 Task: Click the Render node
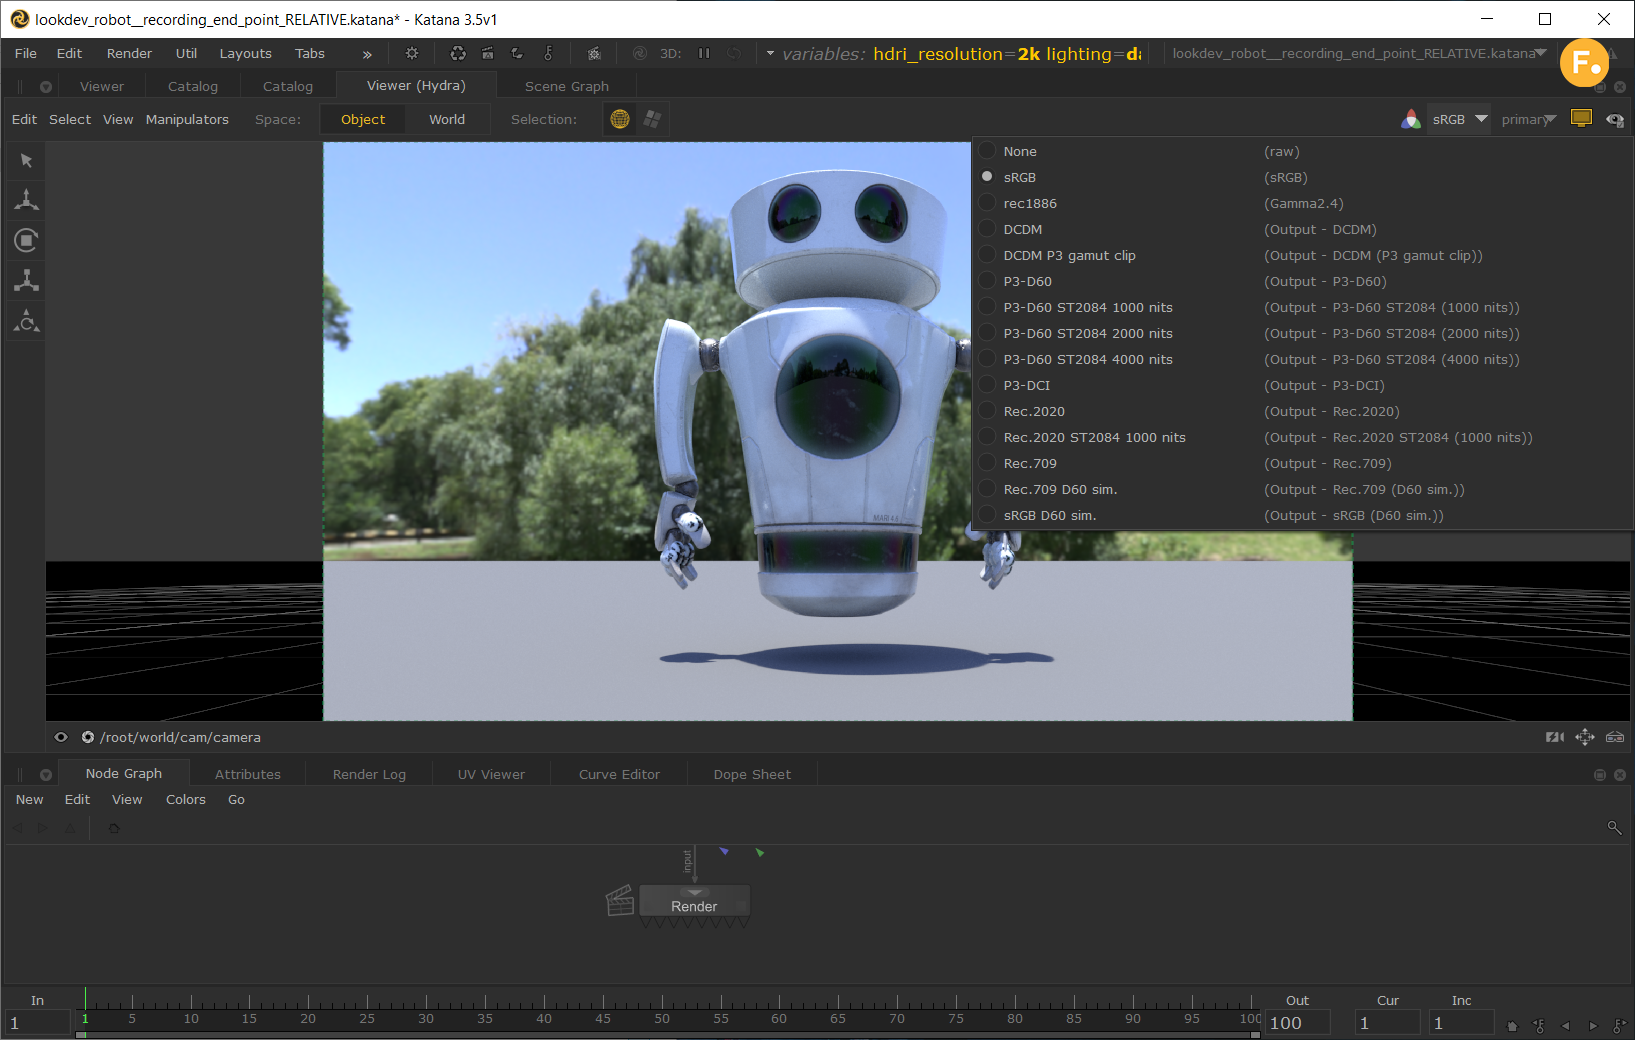(x=694, y=905)
